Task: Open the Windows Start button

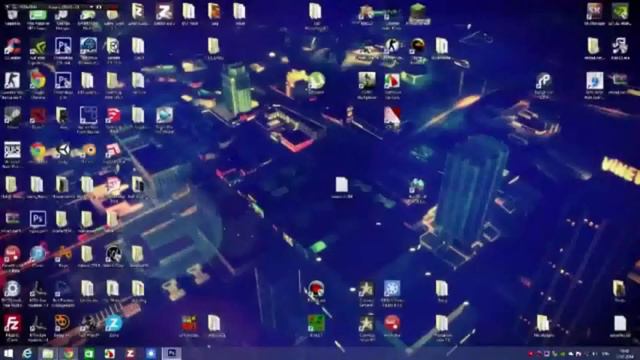Action: (8, 353)
